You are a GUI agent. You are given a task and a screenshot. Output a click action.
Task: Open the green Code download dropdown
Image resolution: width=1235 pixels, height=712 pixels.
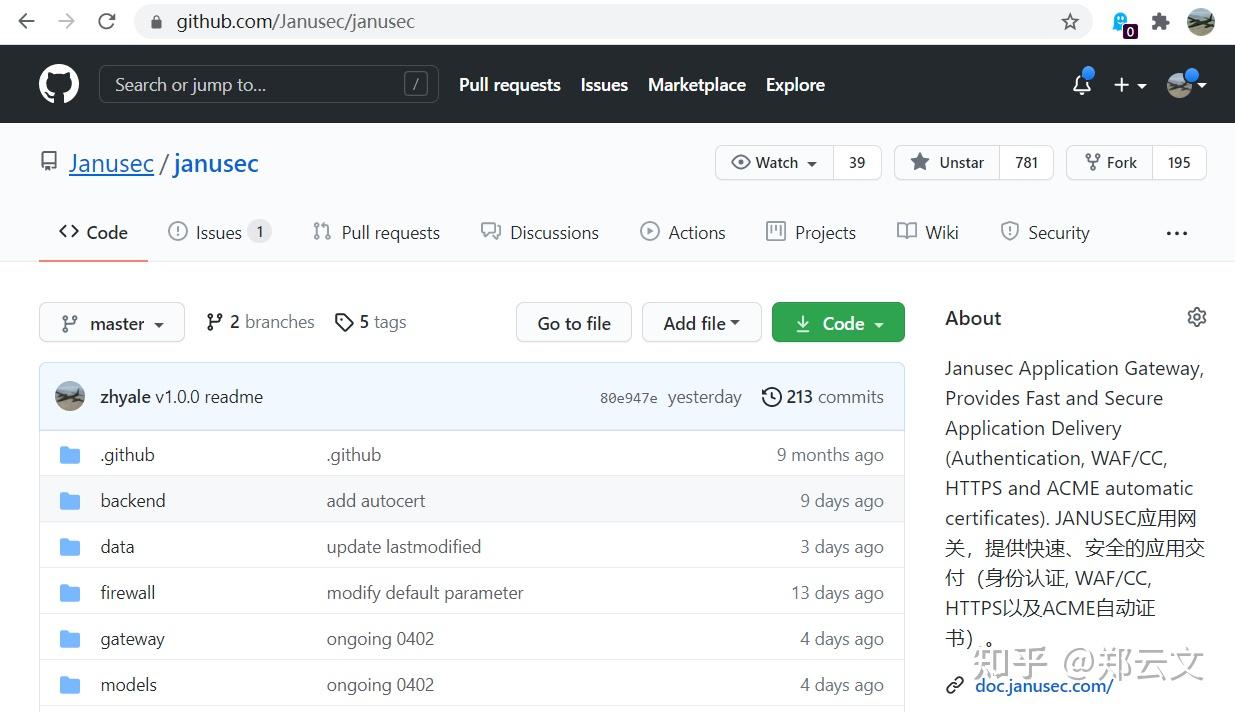(838, 323)
